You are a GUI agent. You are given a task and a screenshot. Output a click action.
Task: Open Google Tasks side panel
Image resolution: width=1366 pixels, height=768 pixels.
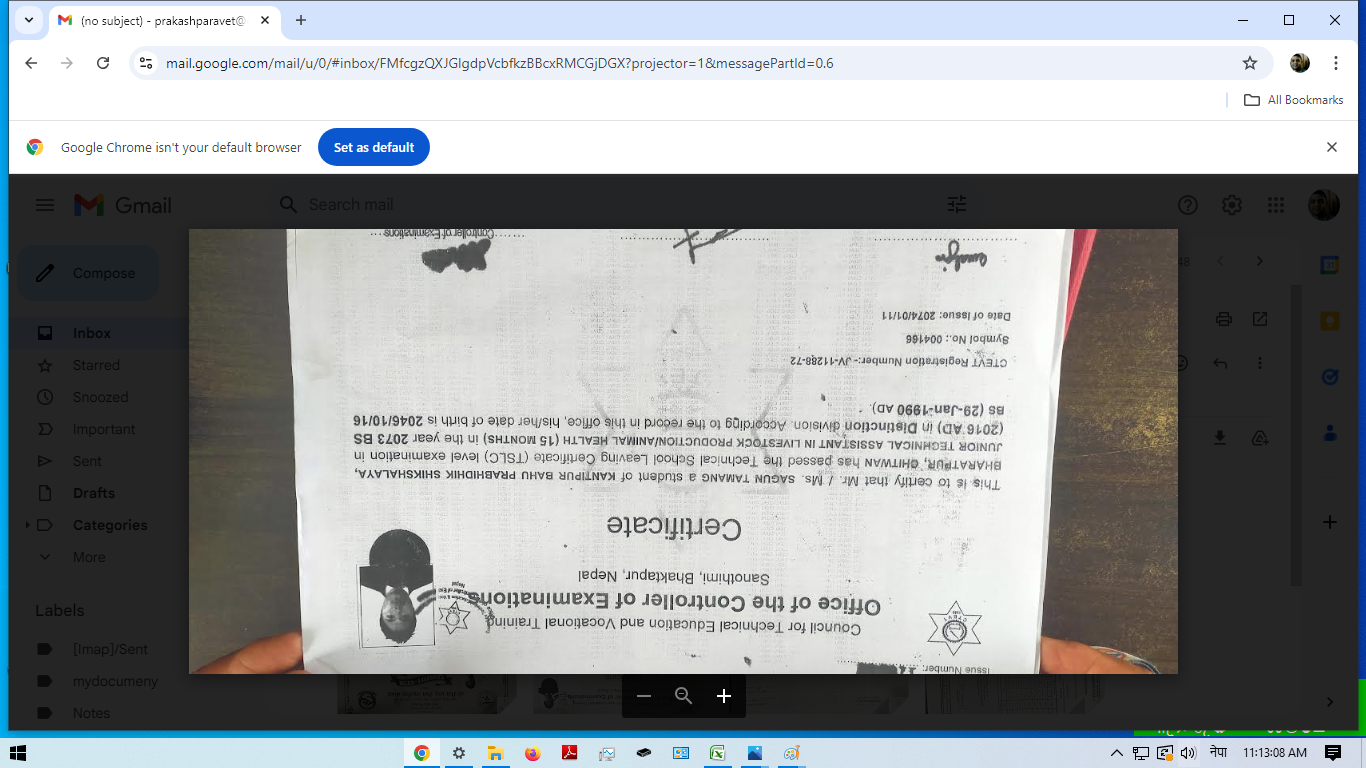(1329, 377)
